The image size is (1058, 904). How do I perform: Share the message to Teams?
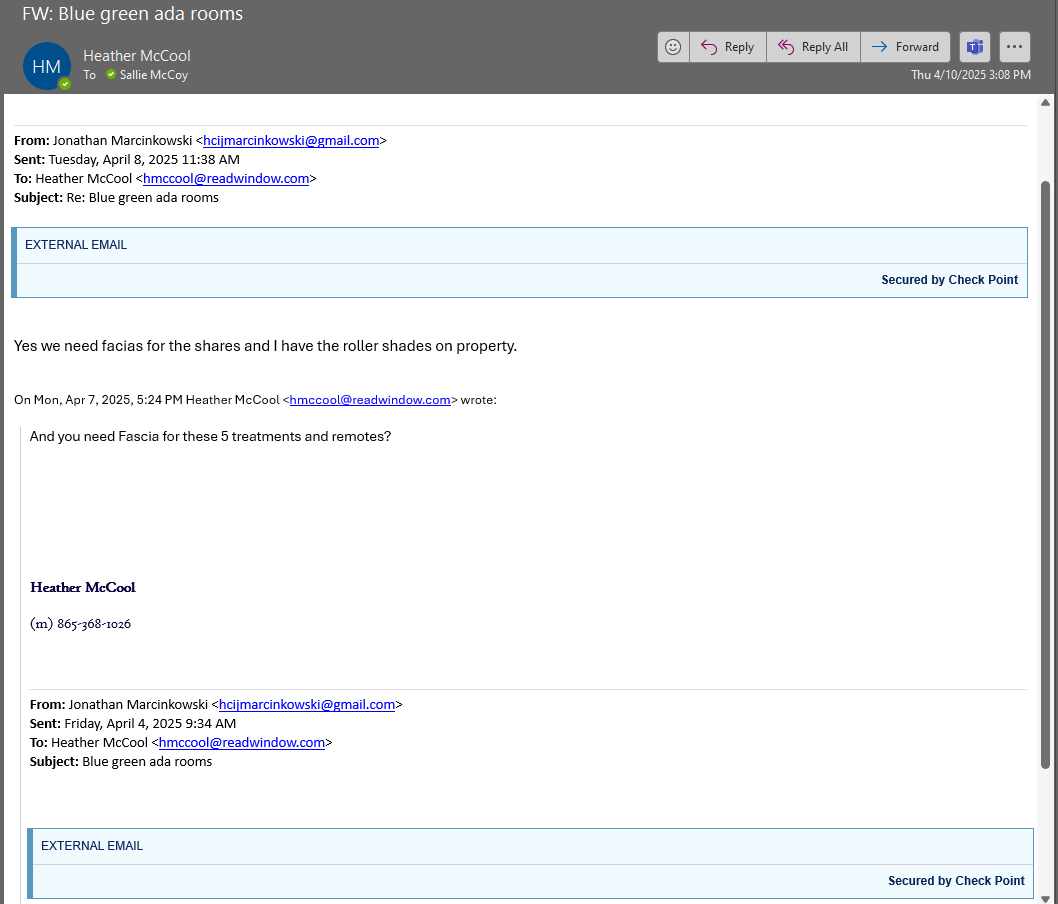975,47
